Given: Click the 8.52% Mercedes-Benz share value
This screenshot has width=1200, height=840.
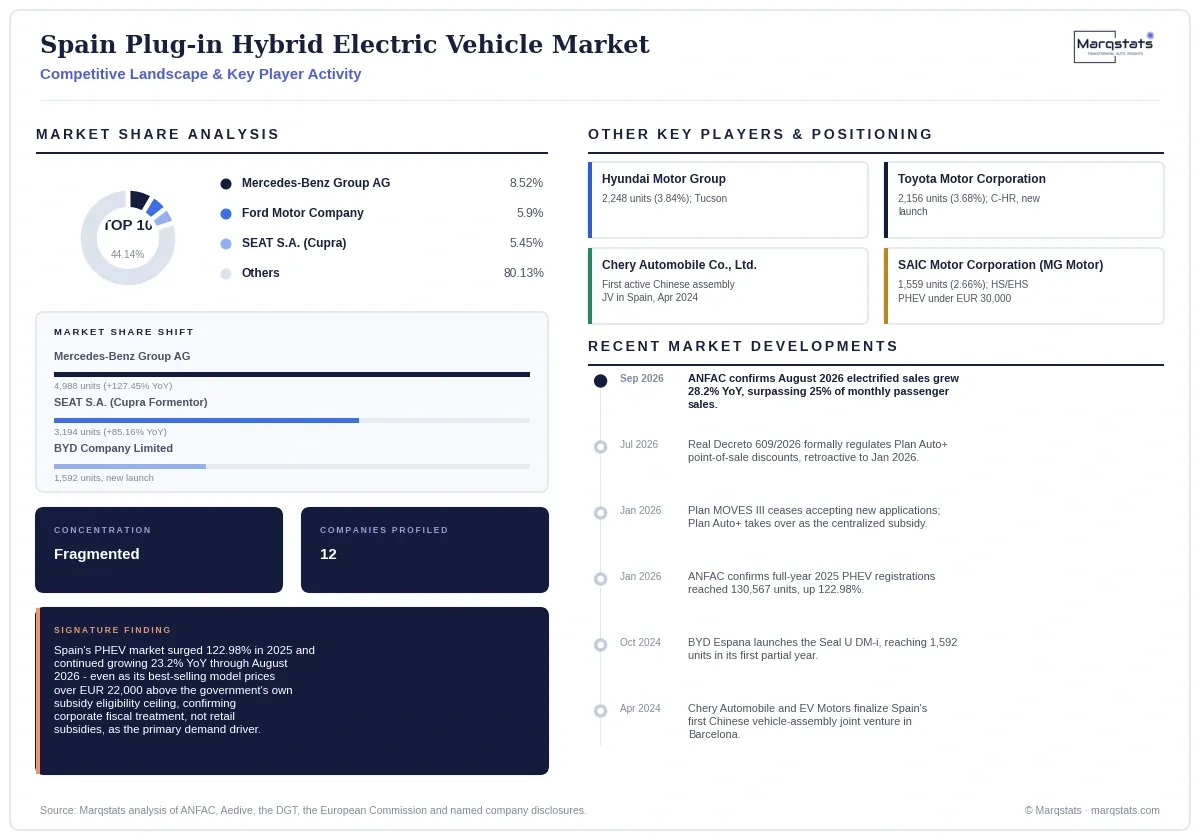Looking at the screenshot, I should click(x=526, y=183).
